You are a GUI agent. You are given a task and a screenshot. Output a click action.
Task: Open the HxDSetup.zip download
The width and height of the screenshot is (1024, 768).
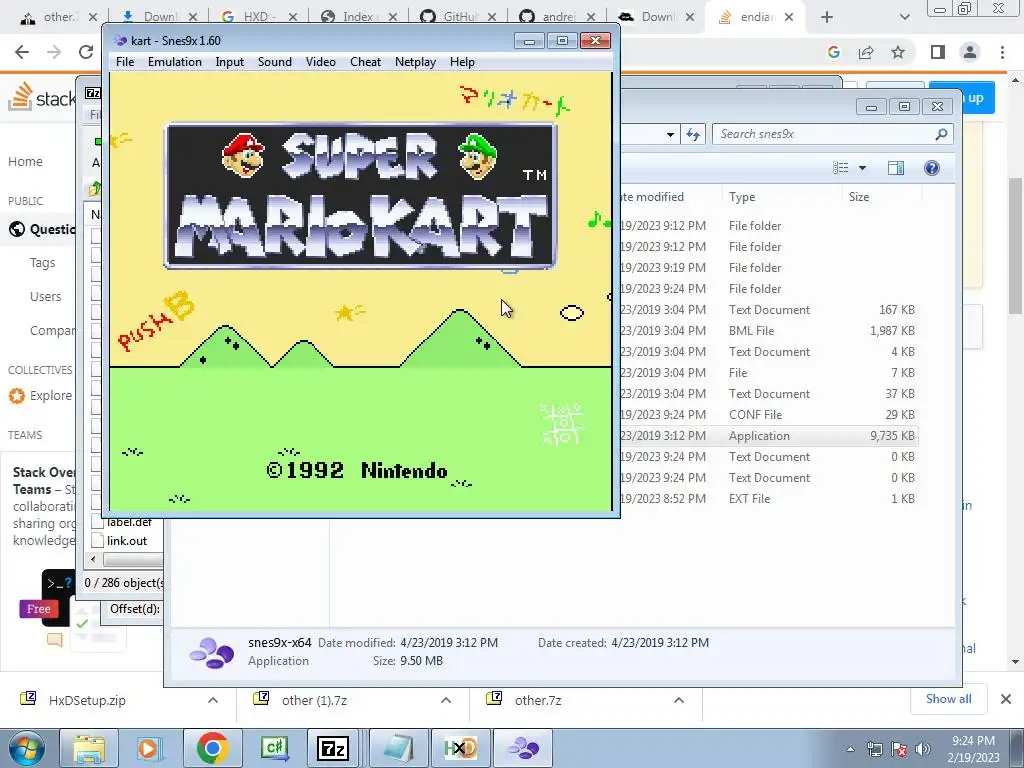tap(87, 700)
